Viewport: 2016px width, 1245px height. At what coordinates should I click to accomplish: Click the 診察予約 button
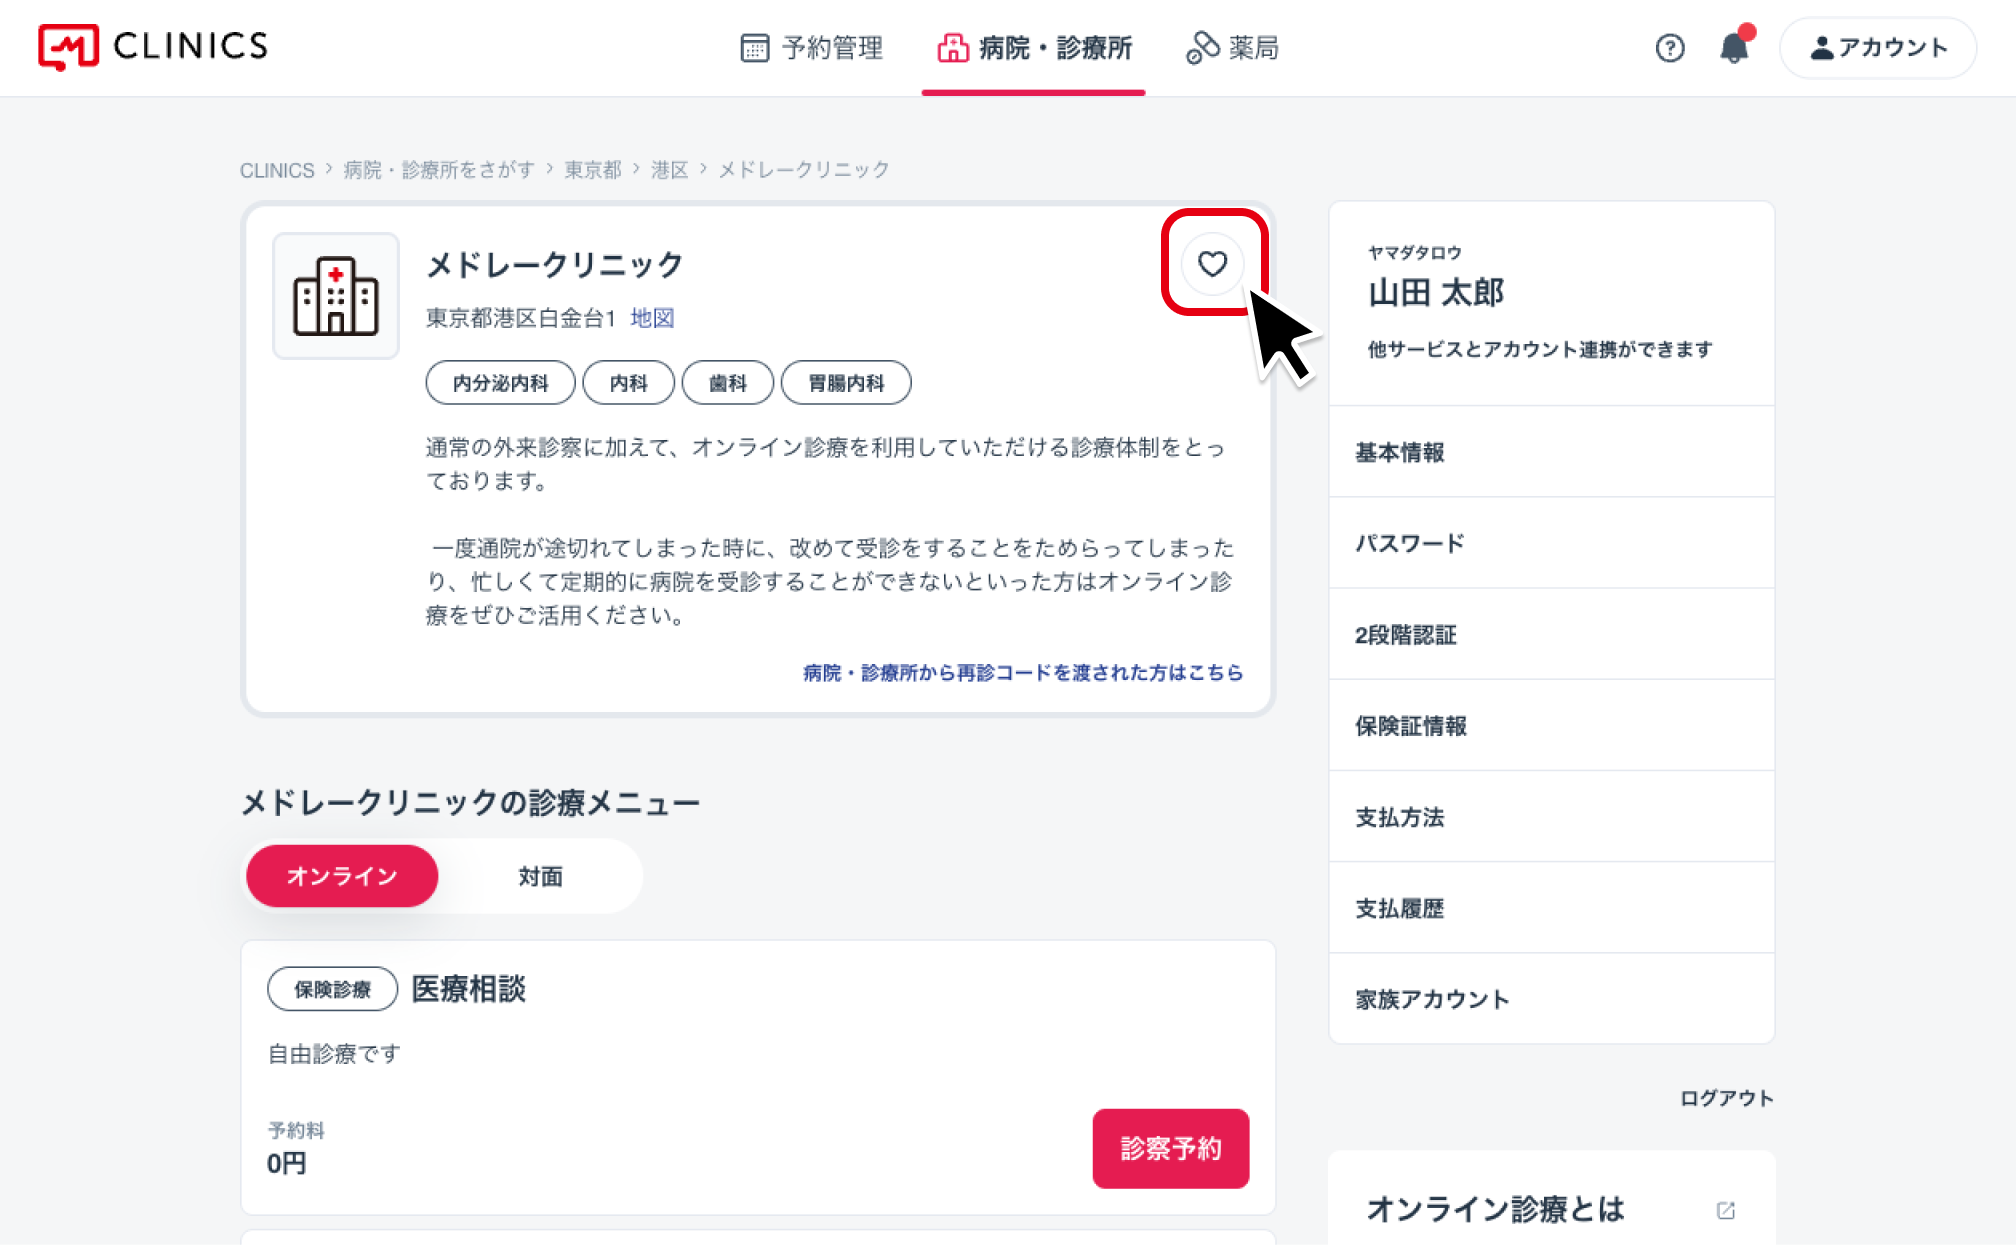[x=1171, y=1148]
